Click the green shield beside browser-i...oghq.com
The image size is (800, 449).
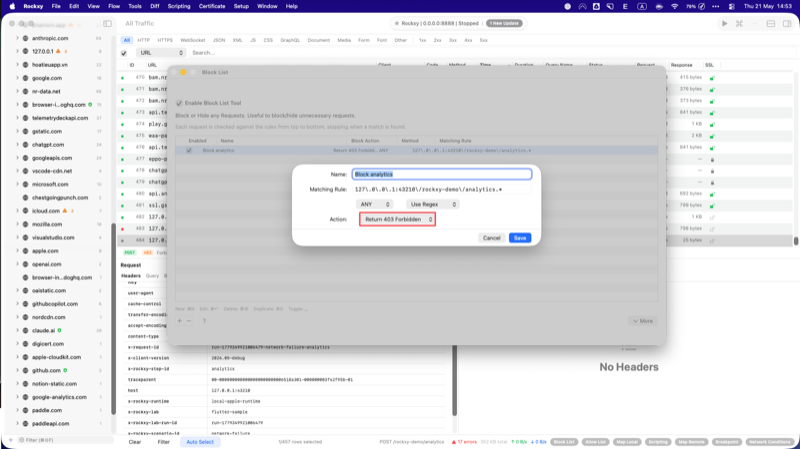90,105
